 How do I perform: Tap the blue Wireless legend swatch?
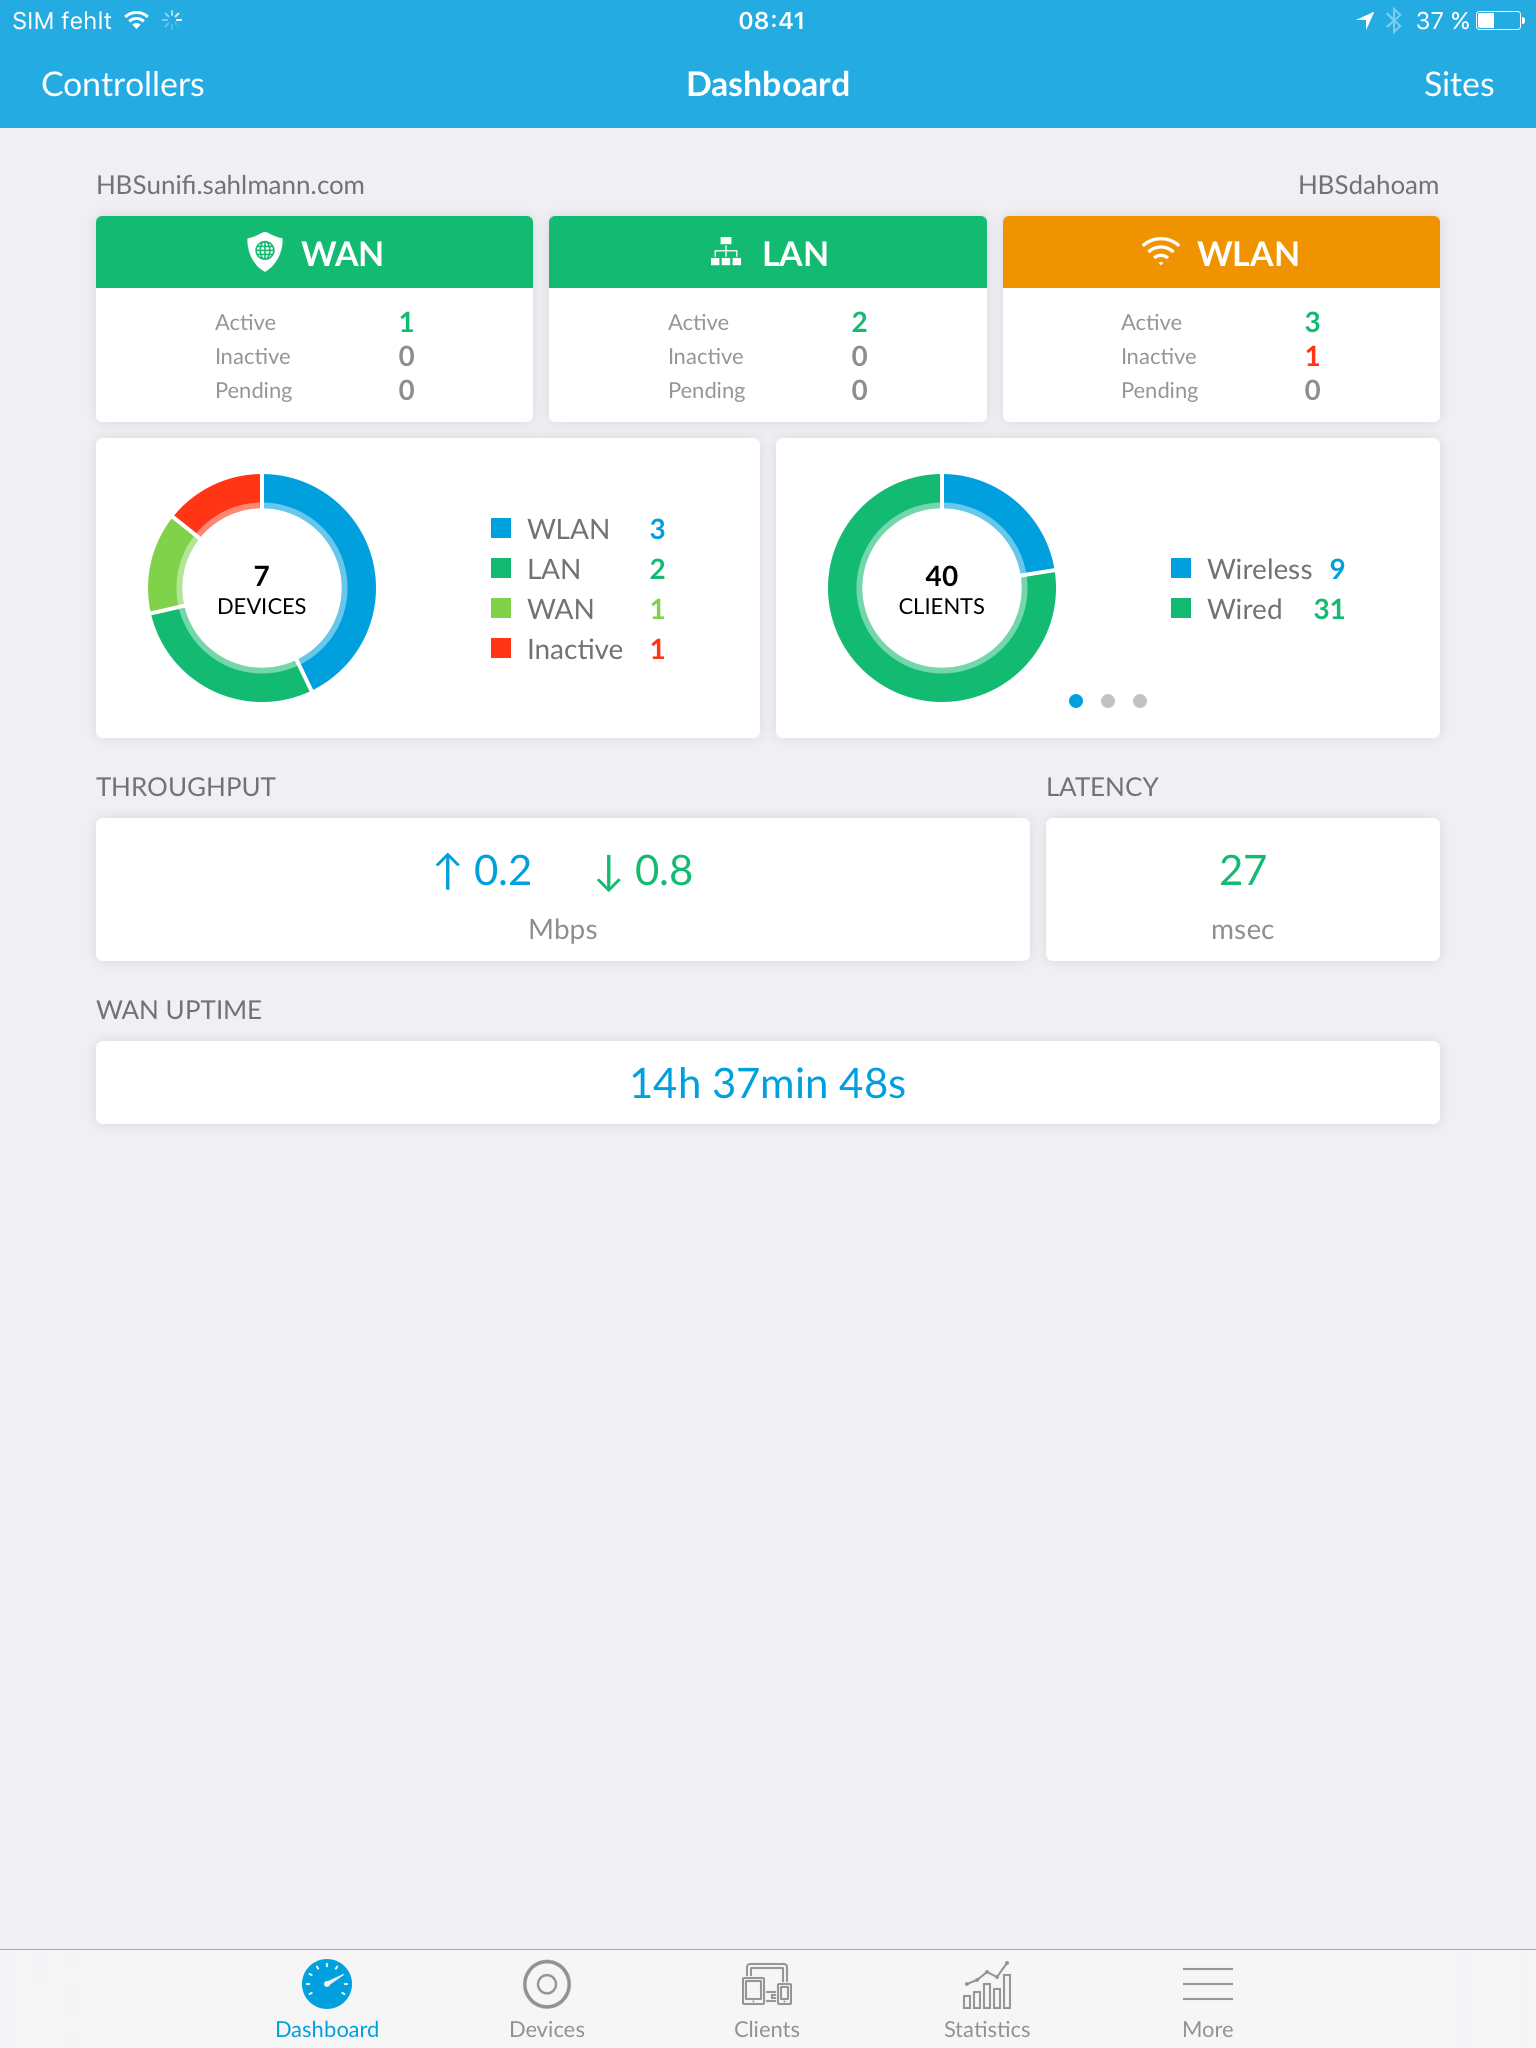click(x=1181, y=568)
